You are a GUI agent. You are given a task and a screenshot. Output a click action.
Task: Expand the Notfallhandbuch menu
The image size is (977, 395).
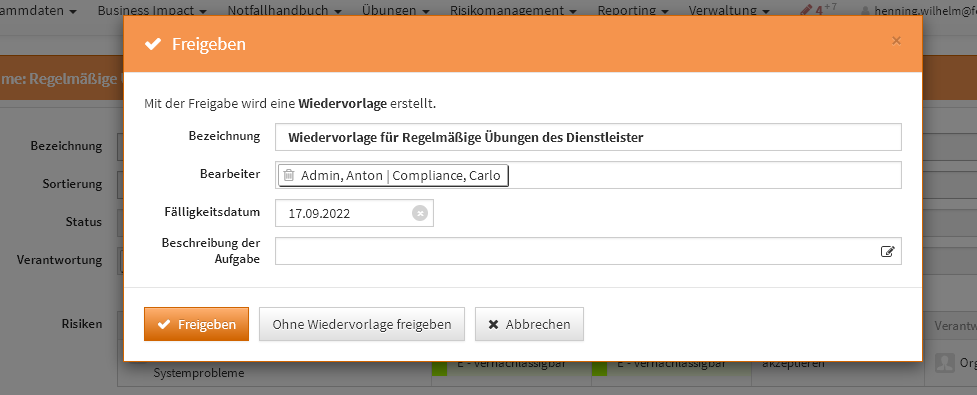coord(284,11)
